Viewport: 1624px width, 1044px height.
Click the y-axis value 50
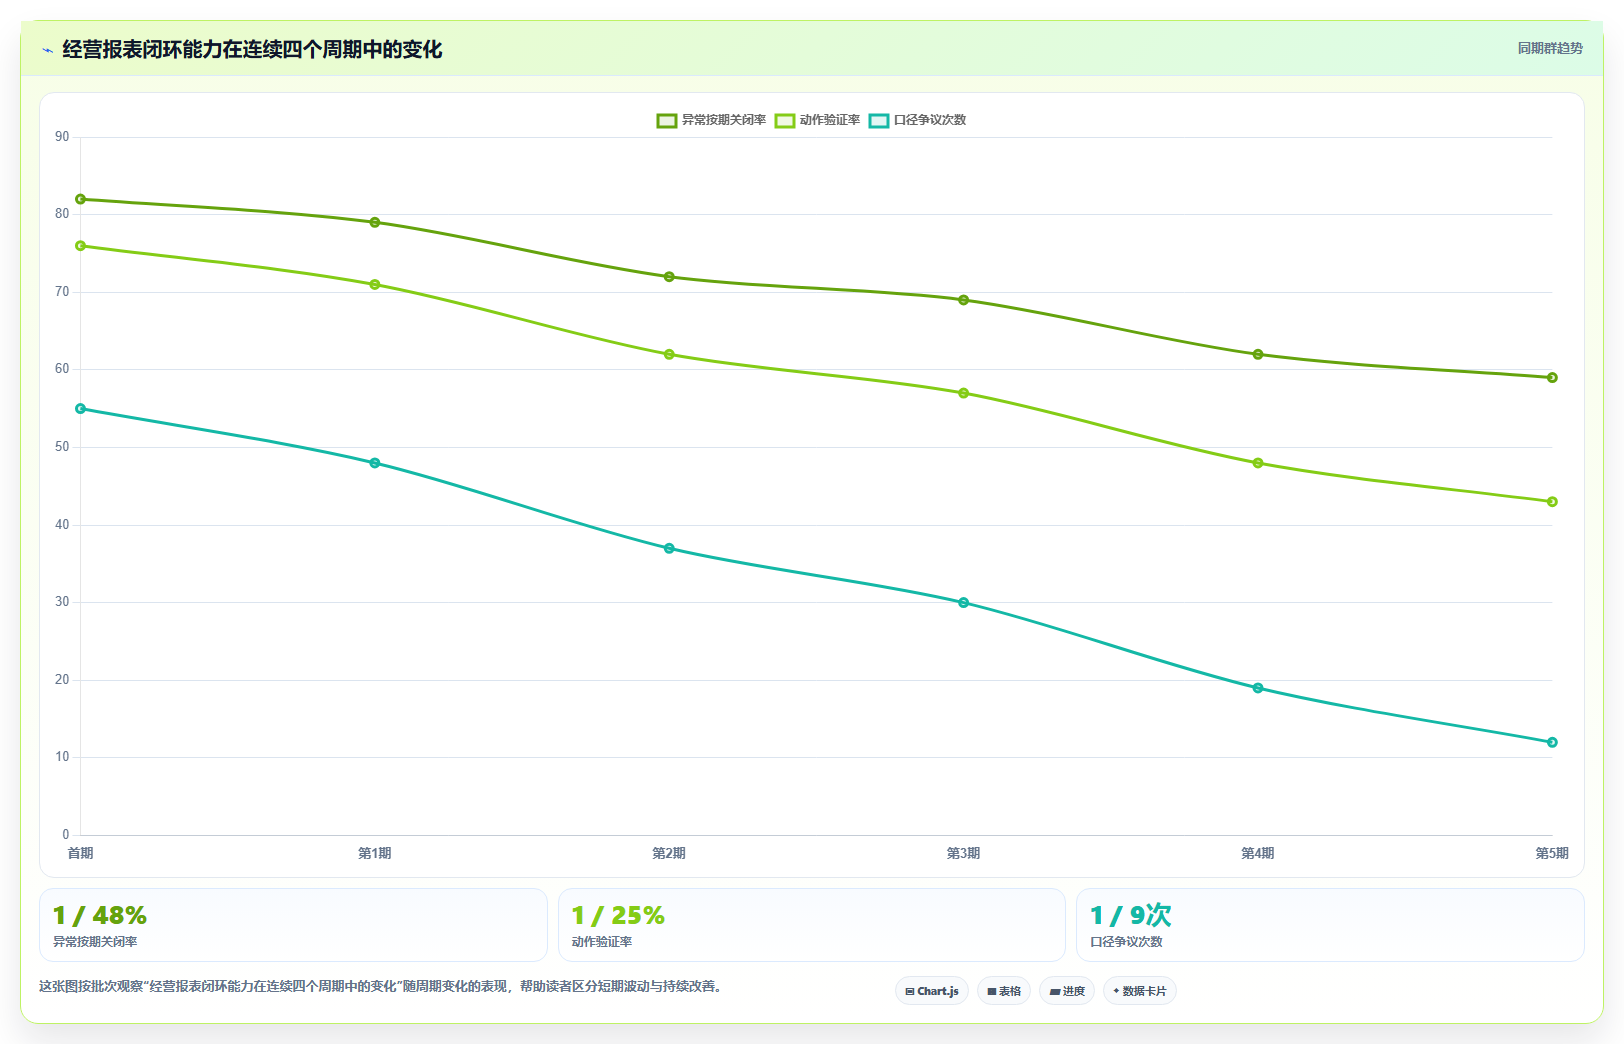(x=62, y=447)
